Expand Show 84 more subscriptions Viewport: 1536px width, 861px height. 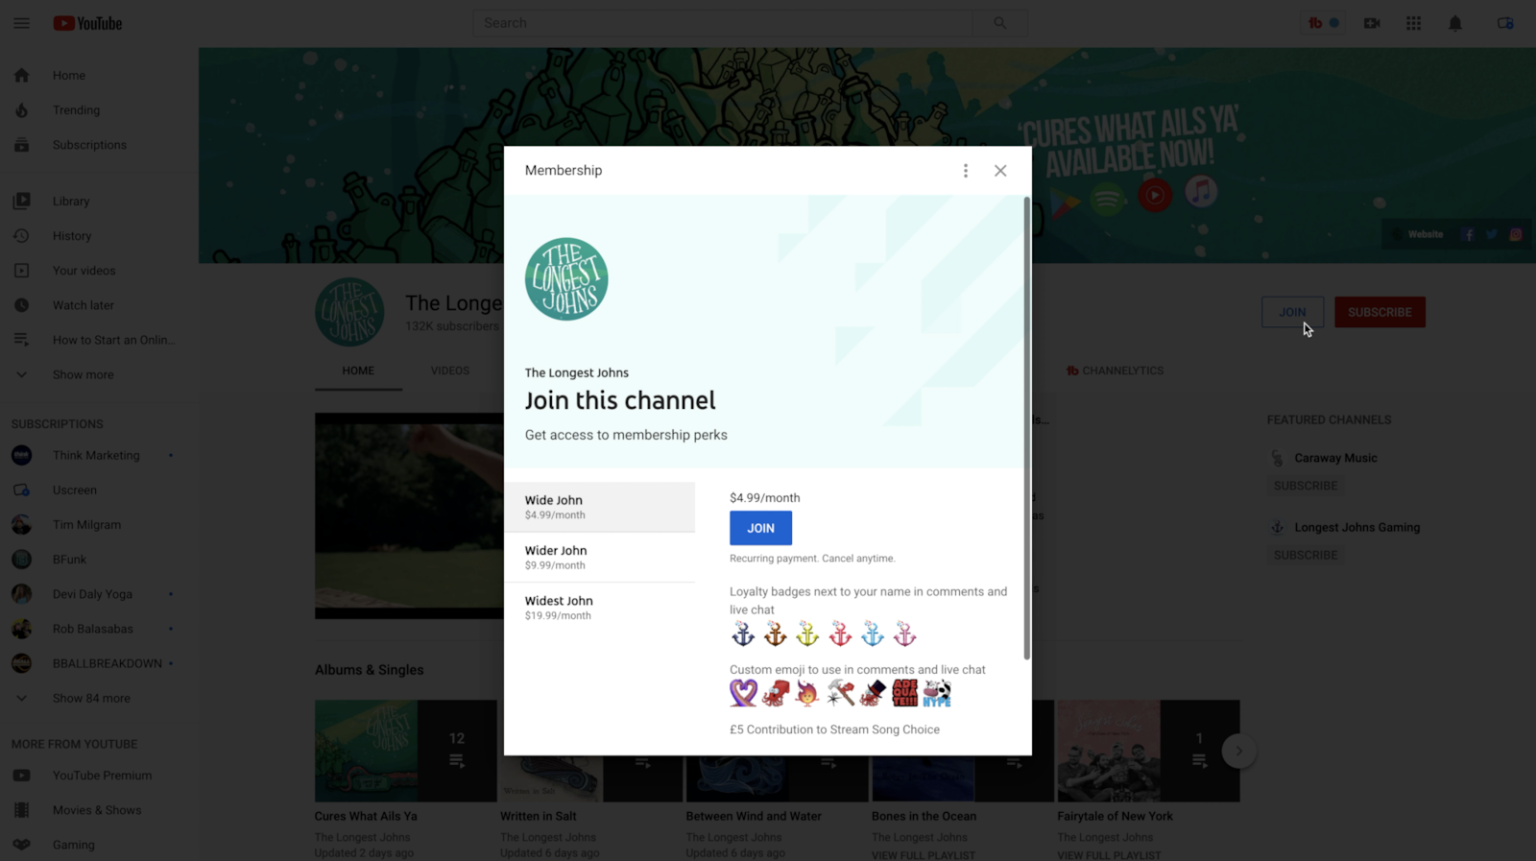91,698
